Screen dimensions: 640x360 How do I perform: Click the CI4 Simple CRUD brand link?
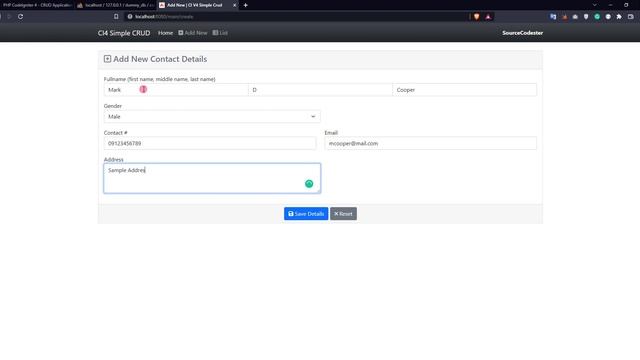point(124,33)
